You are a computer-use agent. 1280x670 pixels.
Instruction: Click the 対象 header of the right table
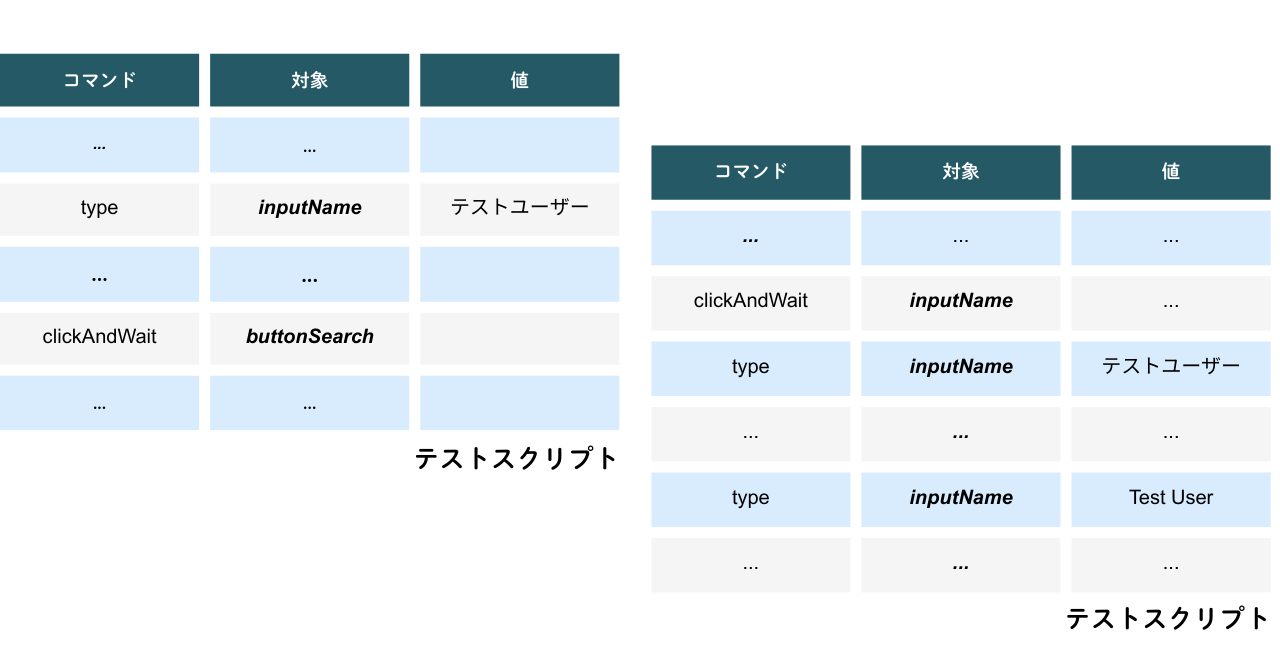point(960,172)
